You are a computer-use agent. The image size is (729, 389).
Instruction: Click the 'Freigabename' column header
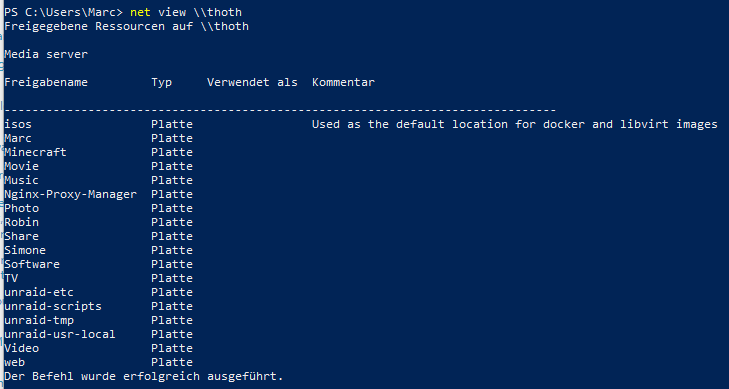[46, 82]
